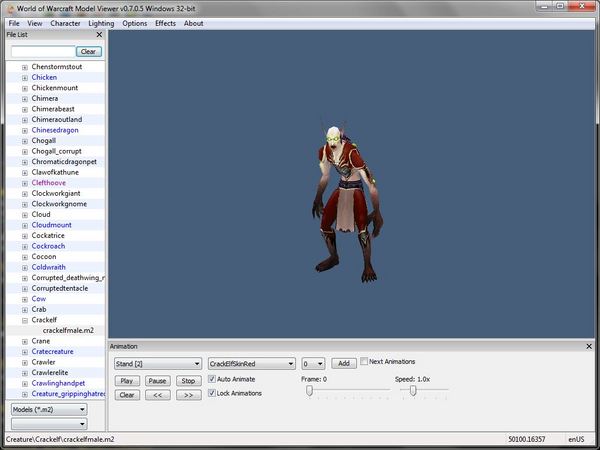This screenshot has width=600, height=450.
Task: Enable the Next Animations checkbox
Action: click(x=364, y=362)
